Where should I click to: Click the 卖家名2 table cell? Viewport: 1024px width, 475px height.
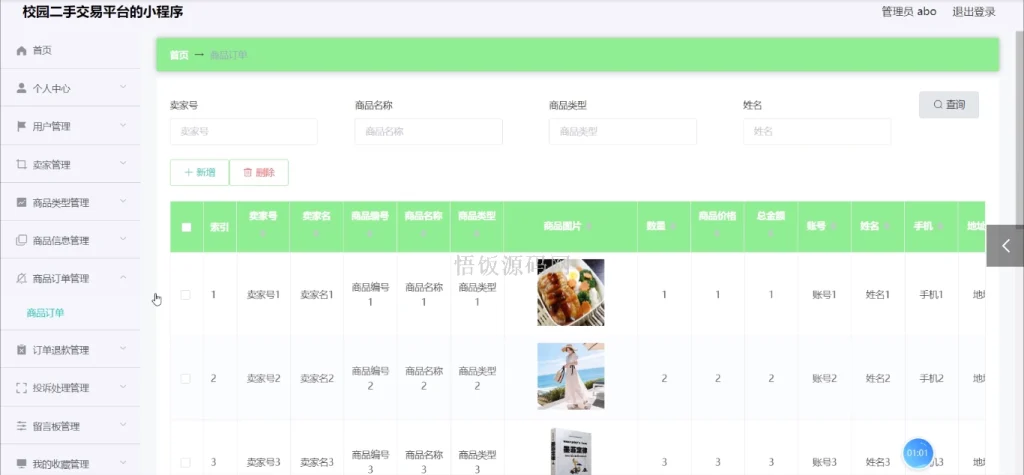(317, 378)
